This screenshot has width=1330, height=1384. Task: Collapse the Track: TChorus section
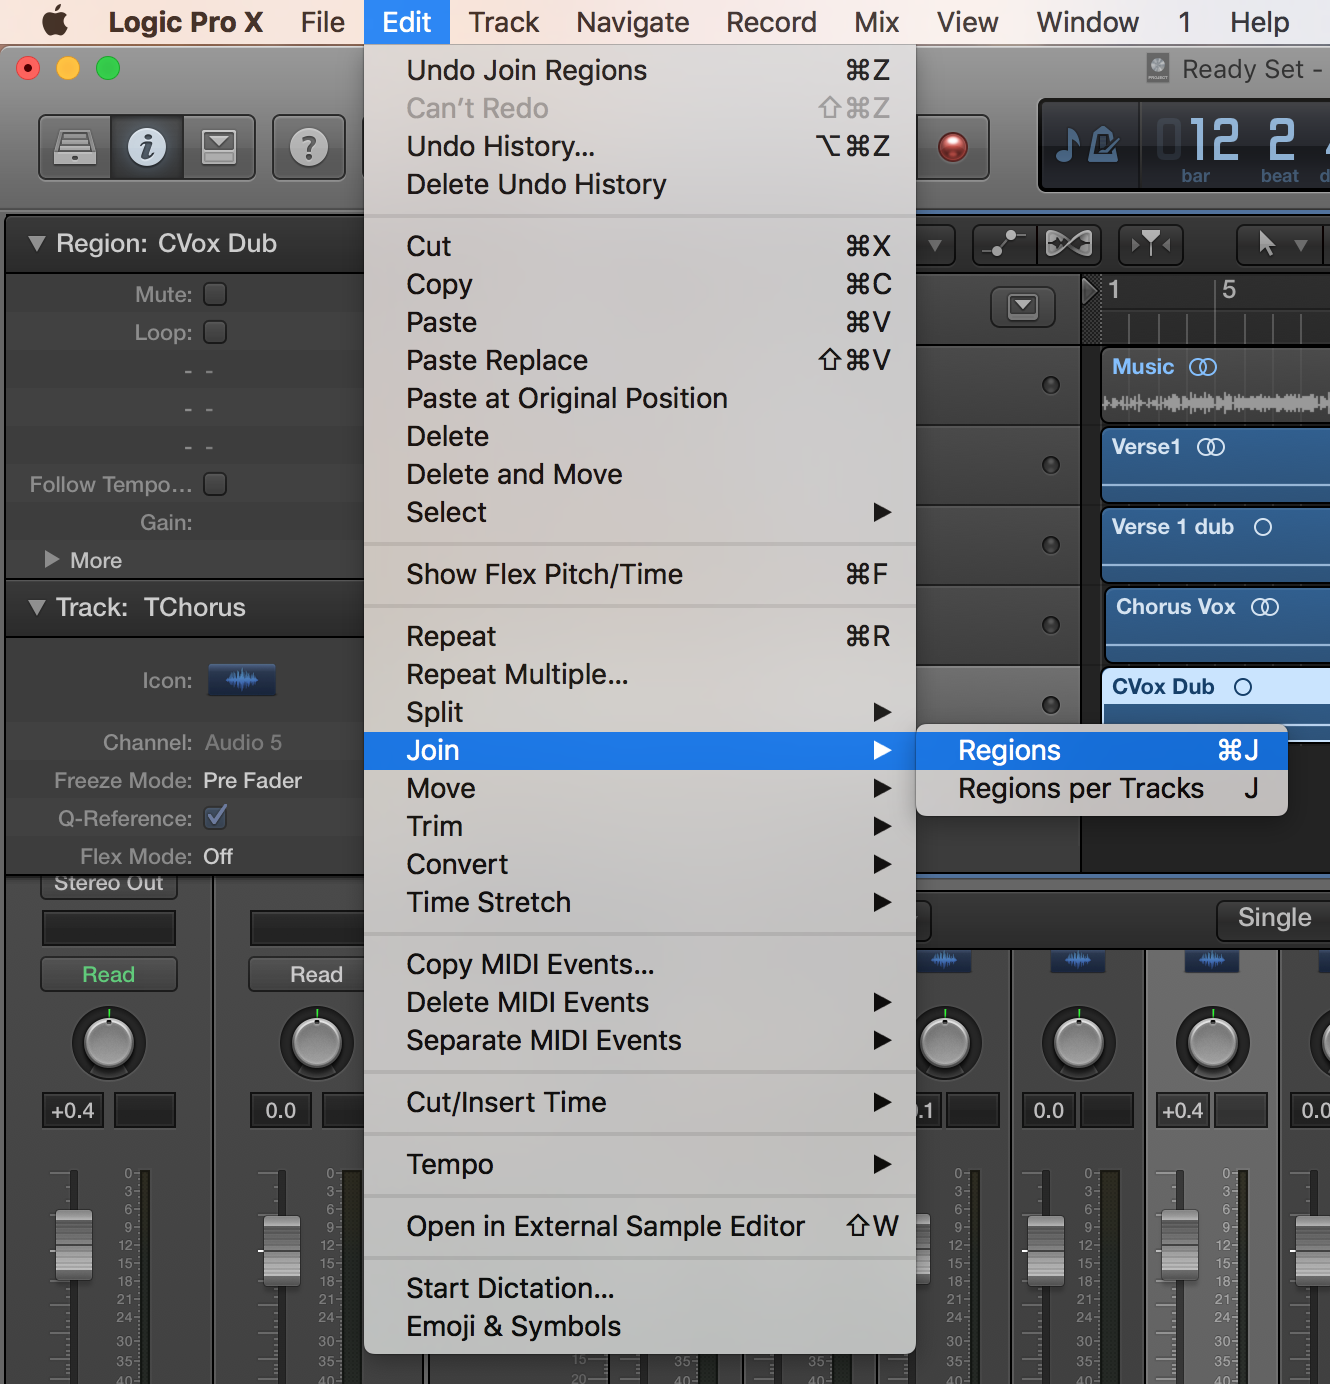(x=37, y=607)
